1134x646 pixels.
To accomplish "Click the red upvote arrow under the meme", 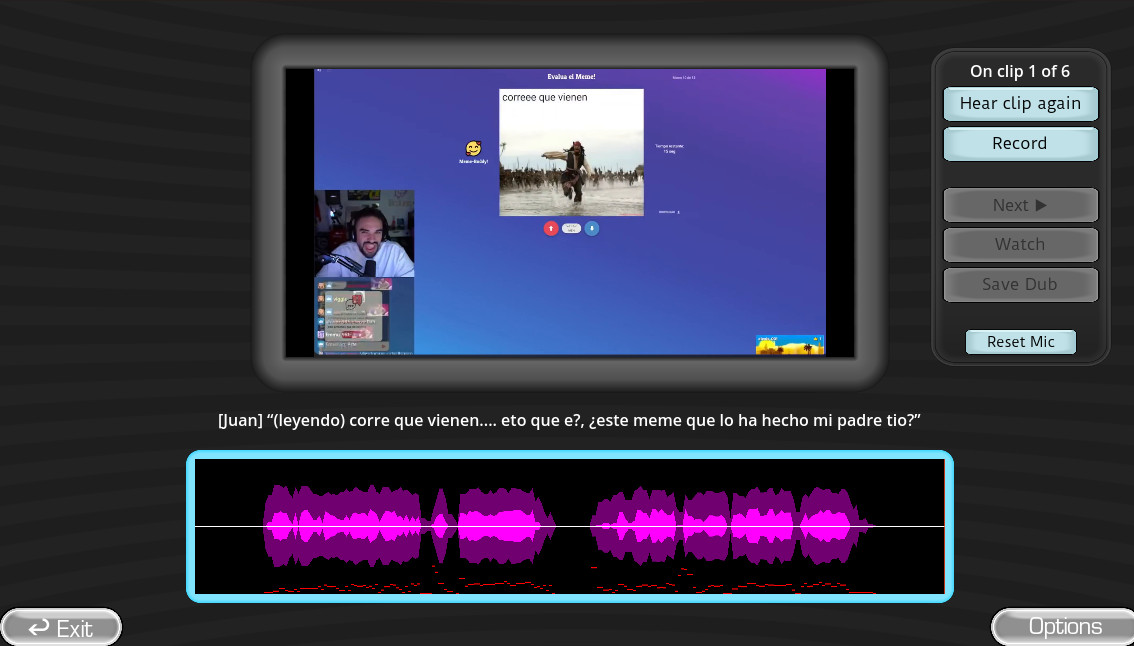I will (x=551, y=229).
